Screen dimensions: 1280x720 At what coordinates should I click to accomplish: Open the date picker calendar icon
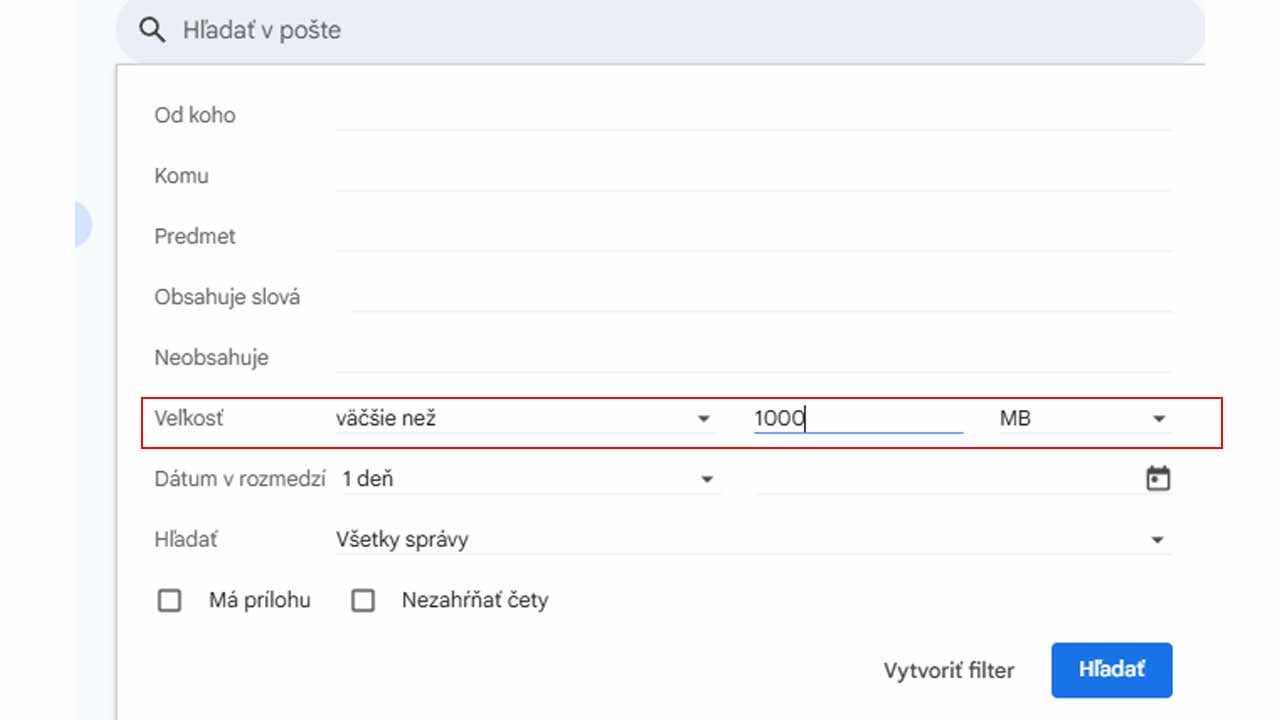(x=1158, y=478)
